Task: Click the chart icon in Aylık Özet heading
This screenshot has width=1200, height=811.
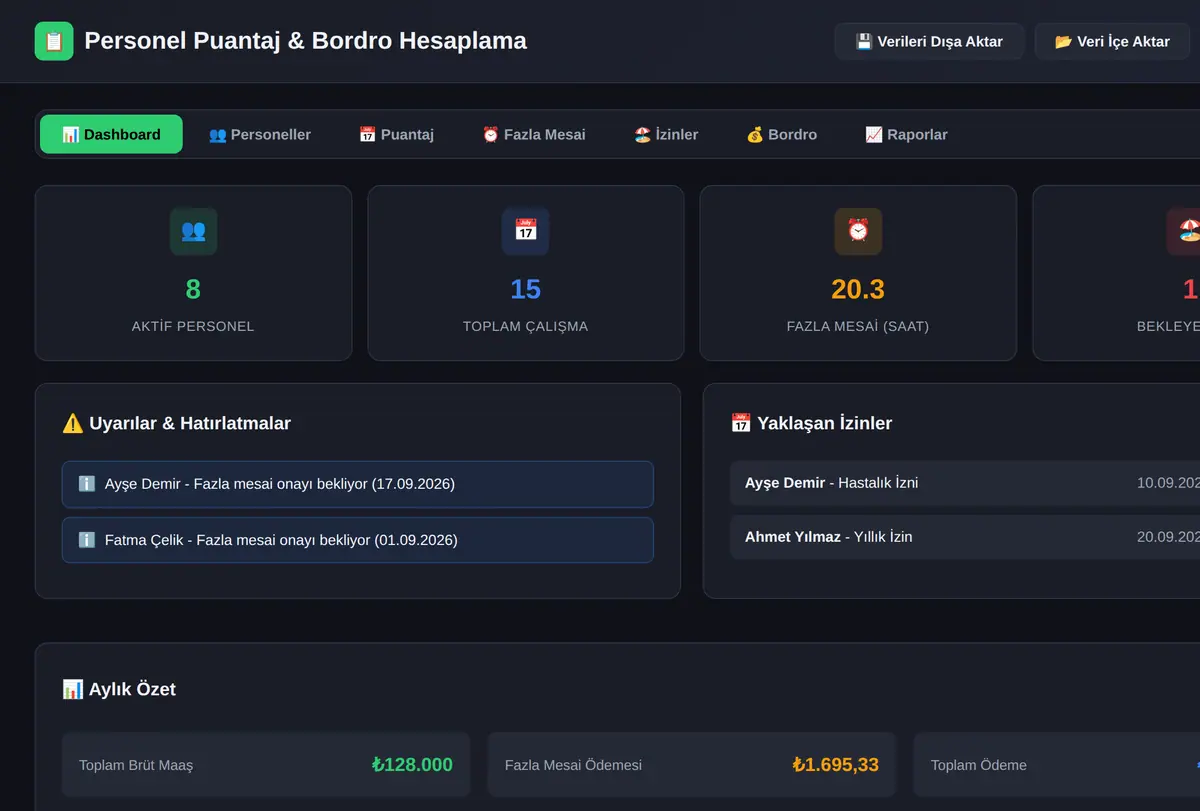Action: tap(73, 689)
